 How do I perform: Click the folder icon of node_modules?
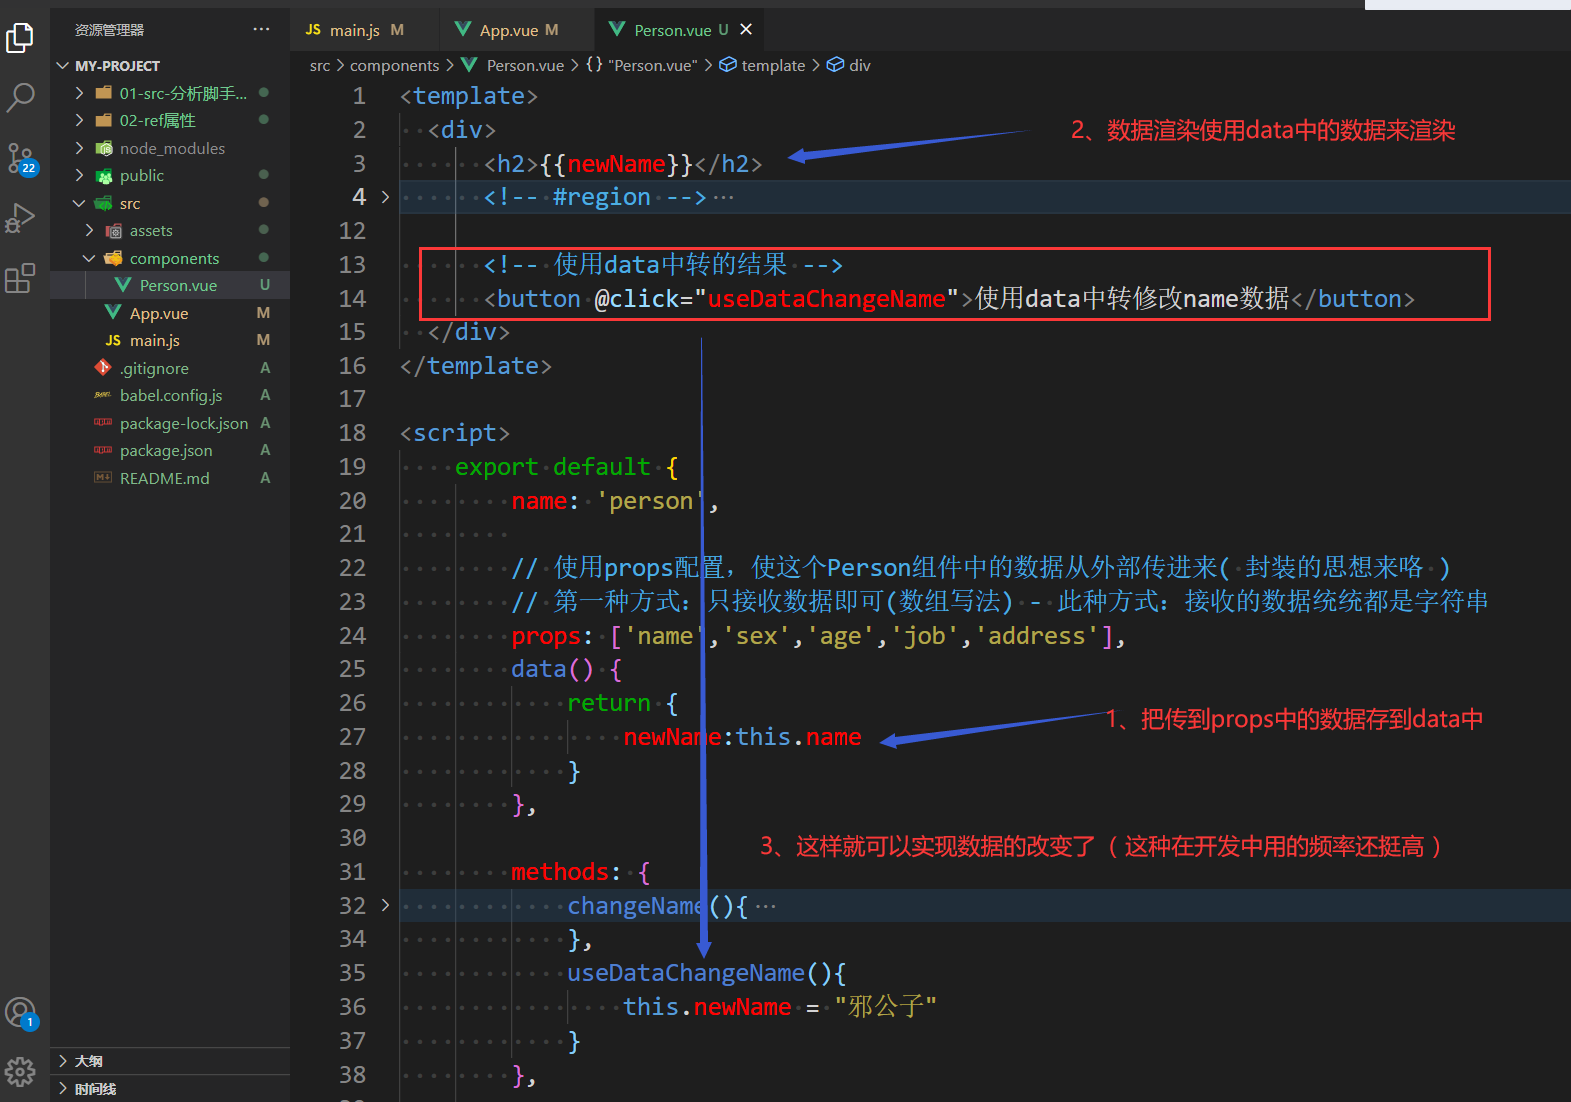click(x=103, y=148)
